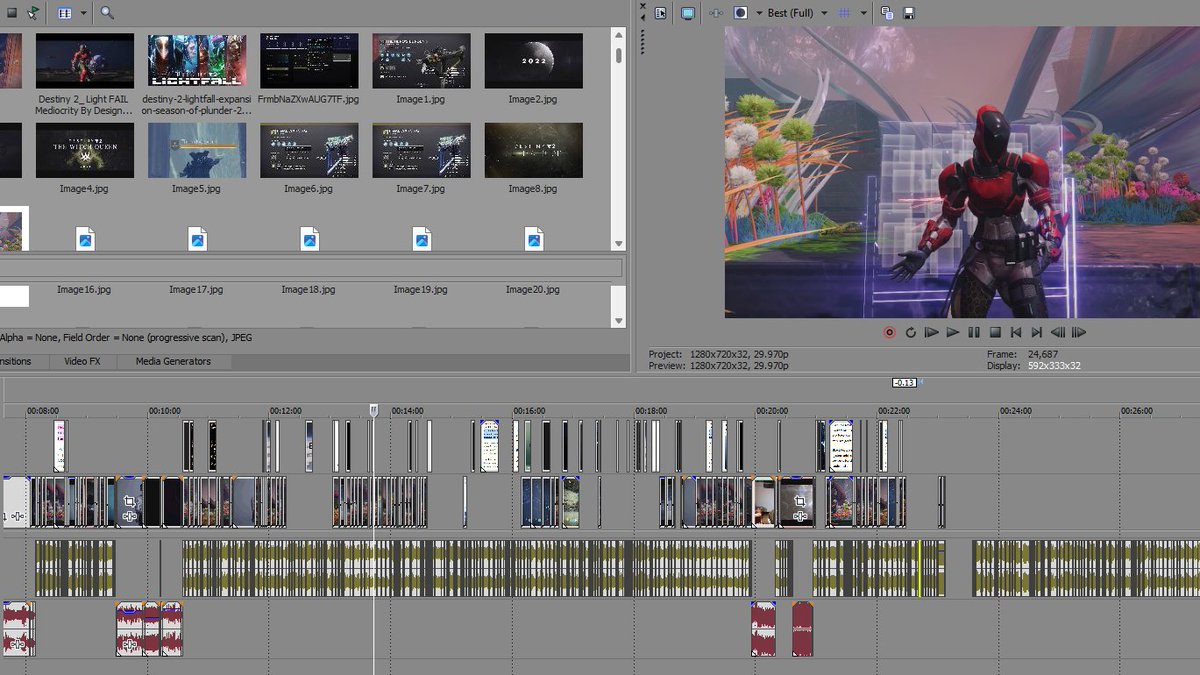Click Save Snapshot to File icon
Image resolution: width=1200 pixels, height=675 pixels.
(x=909, y=13)
